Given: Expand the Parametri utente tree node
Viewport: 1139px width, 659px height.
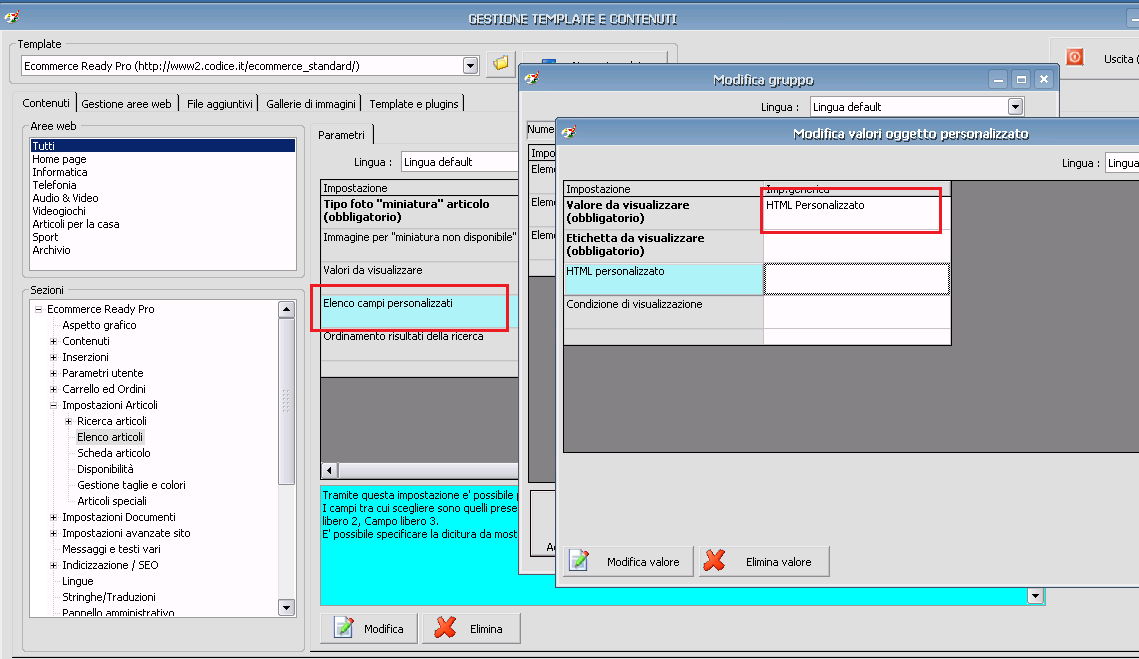Looking at the screenshot, I should click(53, 373).
